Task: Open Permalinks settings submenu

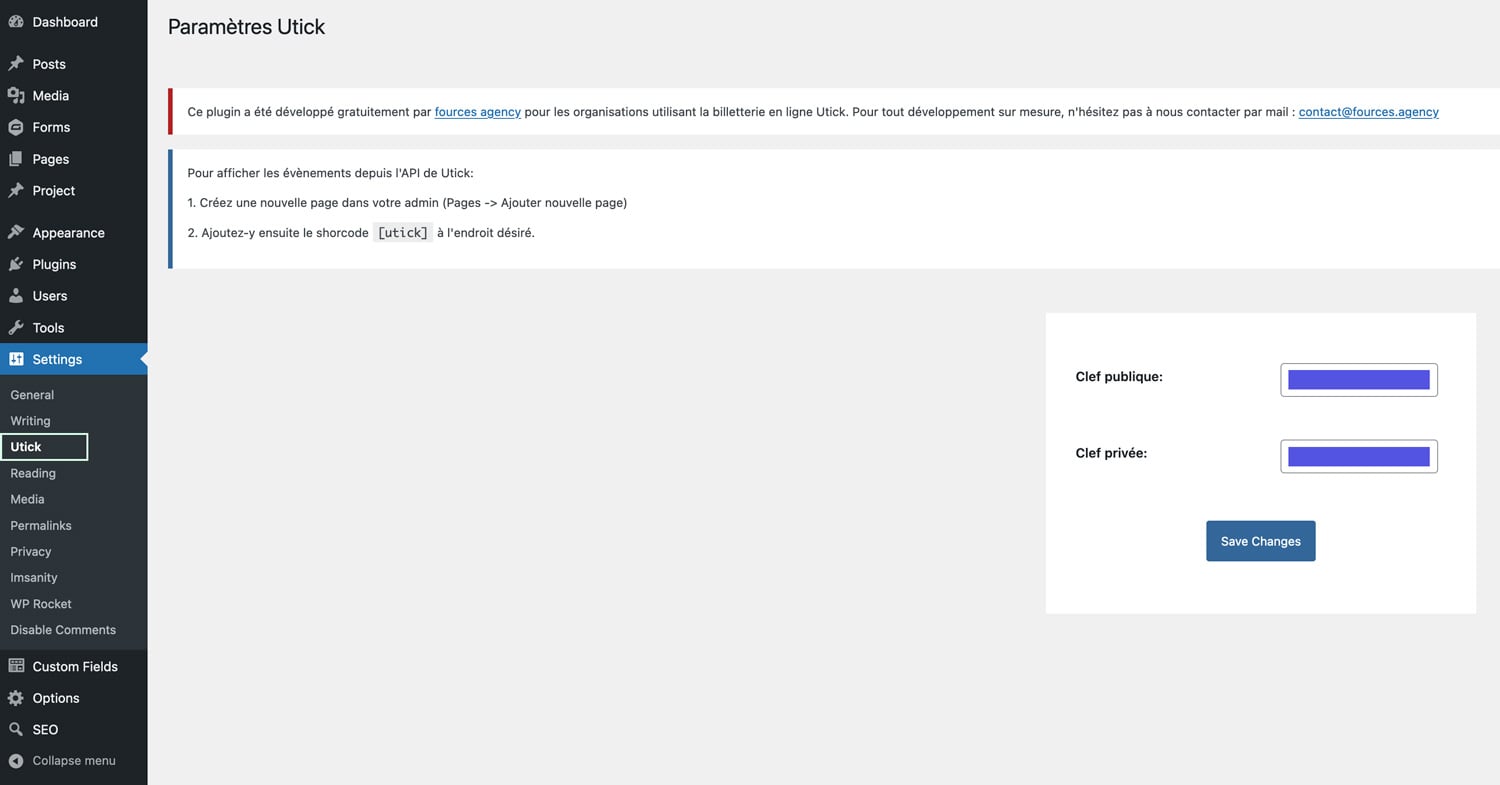Action: click(41, 525)
